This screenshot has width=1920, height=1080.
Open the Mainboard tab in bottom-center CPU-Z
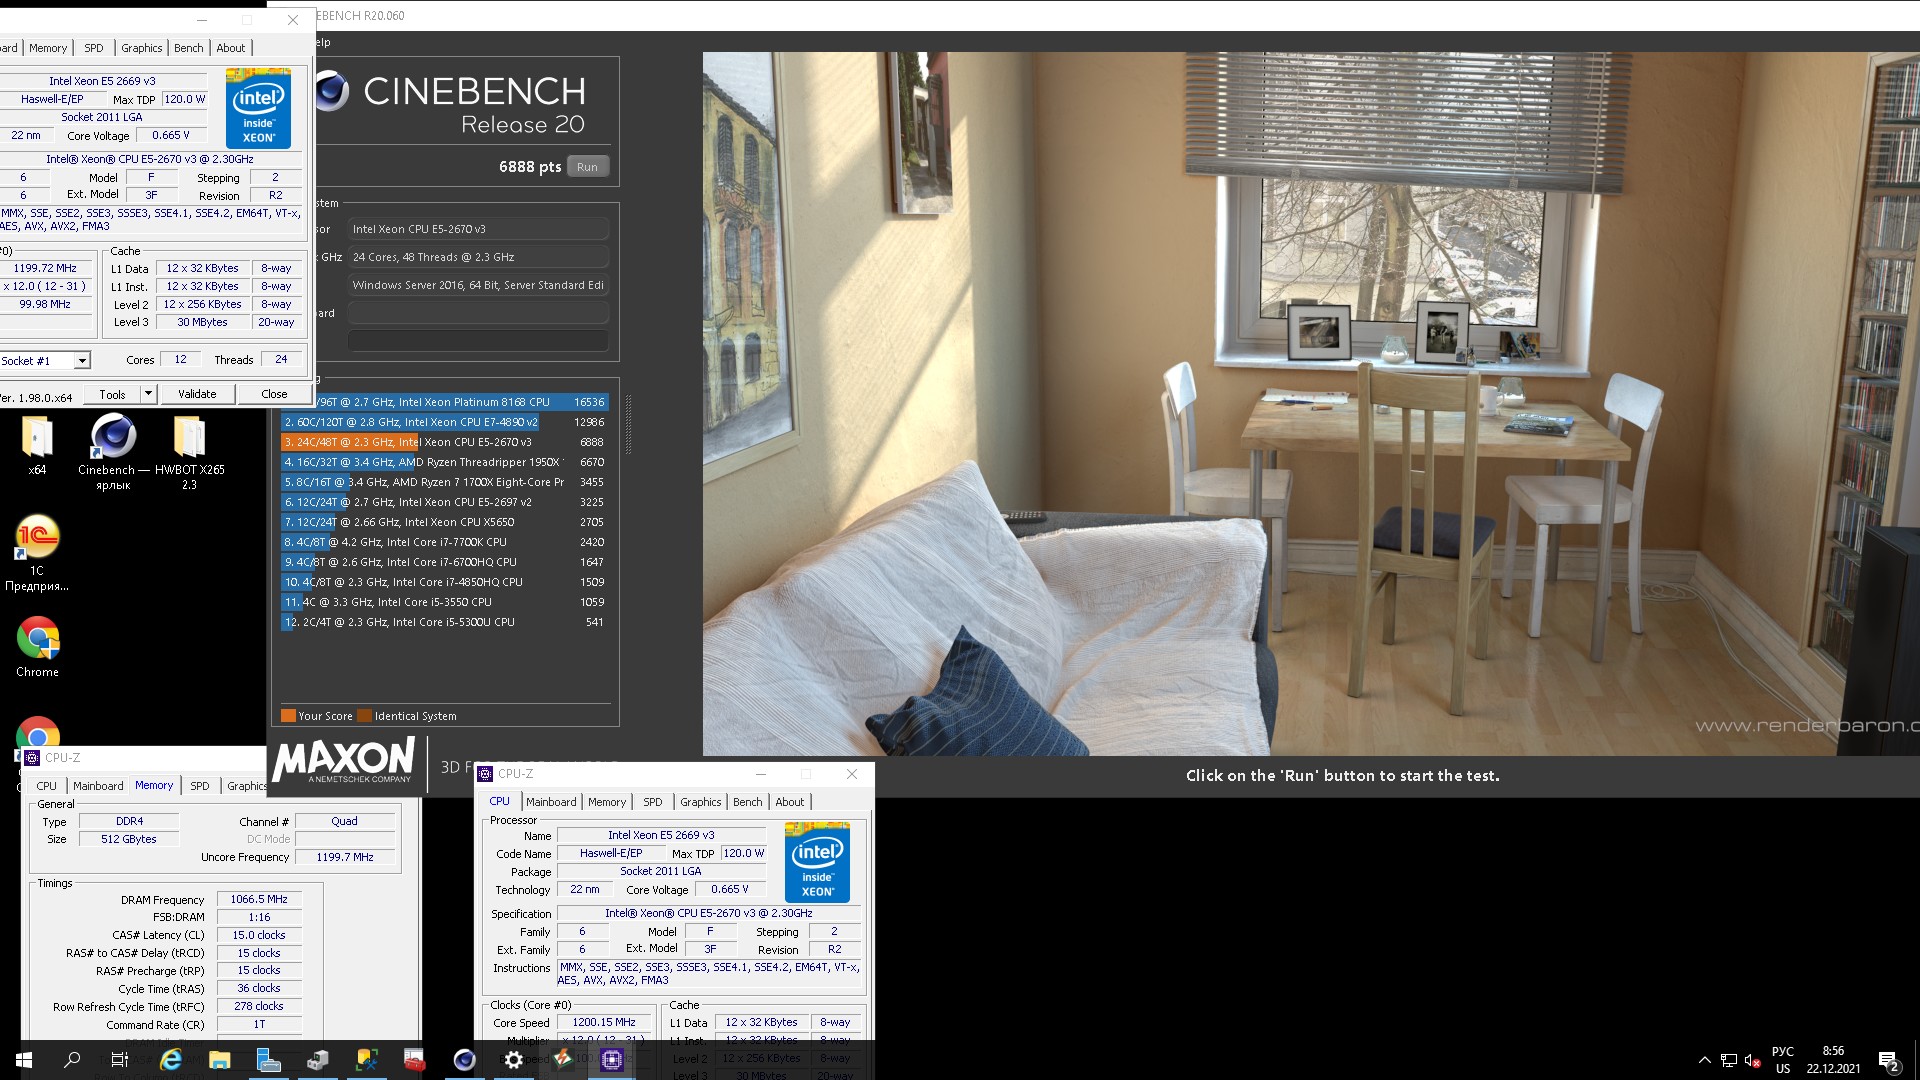(x=551, y=802)
